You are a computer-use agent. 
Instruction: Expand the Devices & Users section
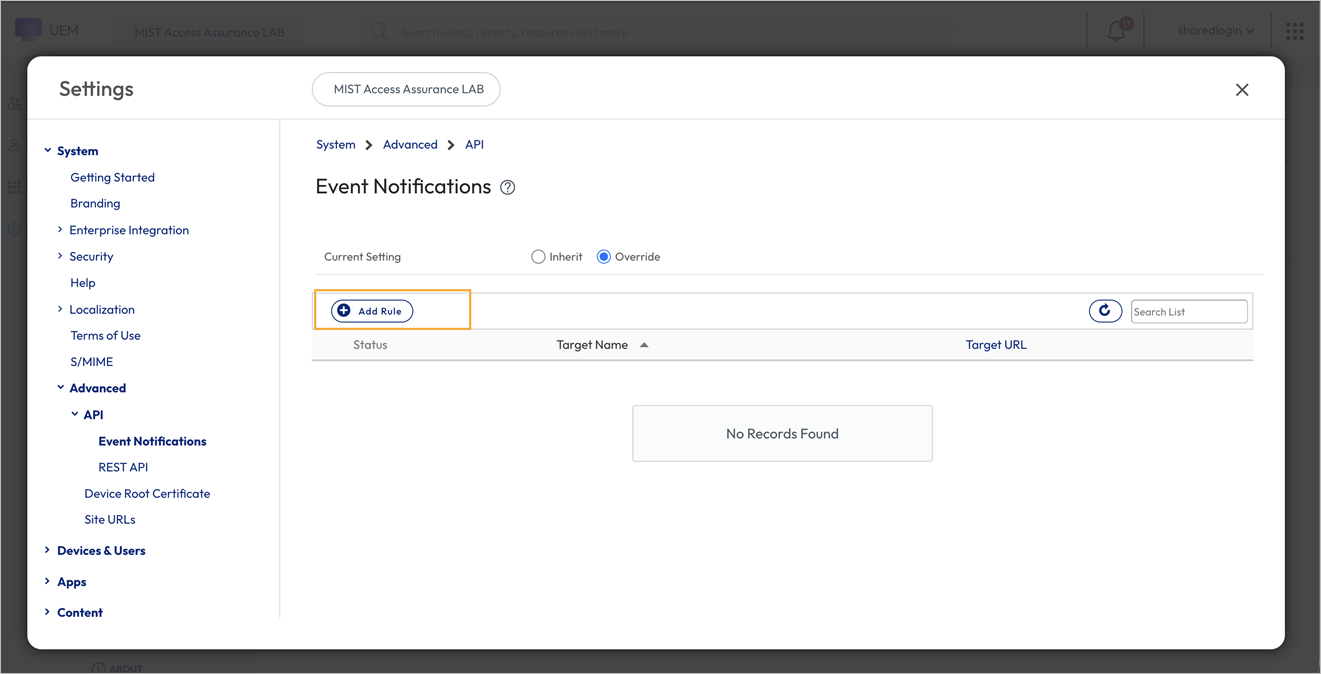coord(47,550)
